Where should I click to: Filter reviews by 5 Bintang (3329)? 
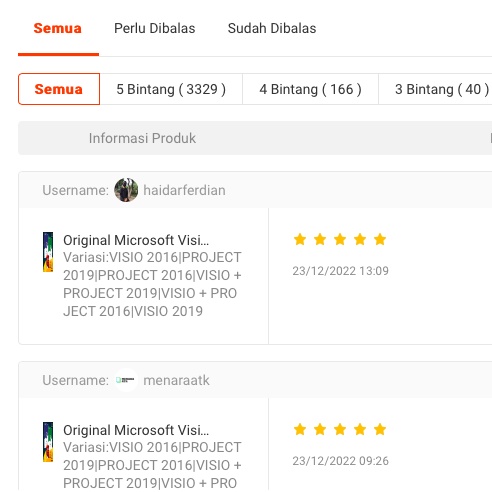tap(171, 89)
